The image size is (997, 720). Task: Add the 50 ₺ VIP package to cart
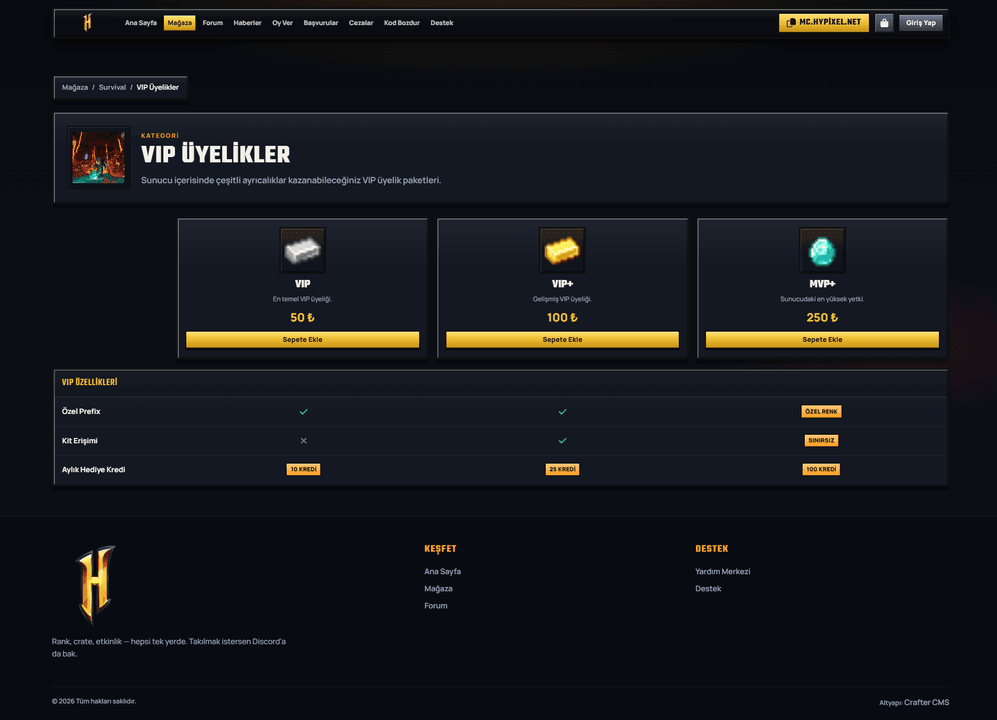pyautogui.click(x=303, y=340)
